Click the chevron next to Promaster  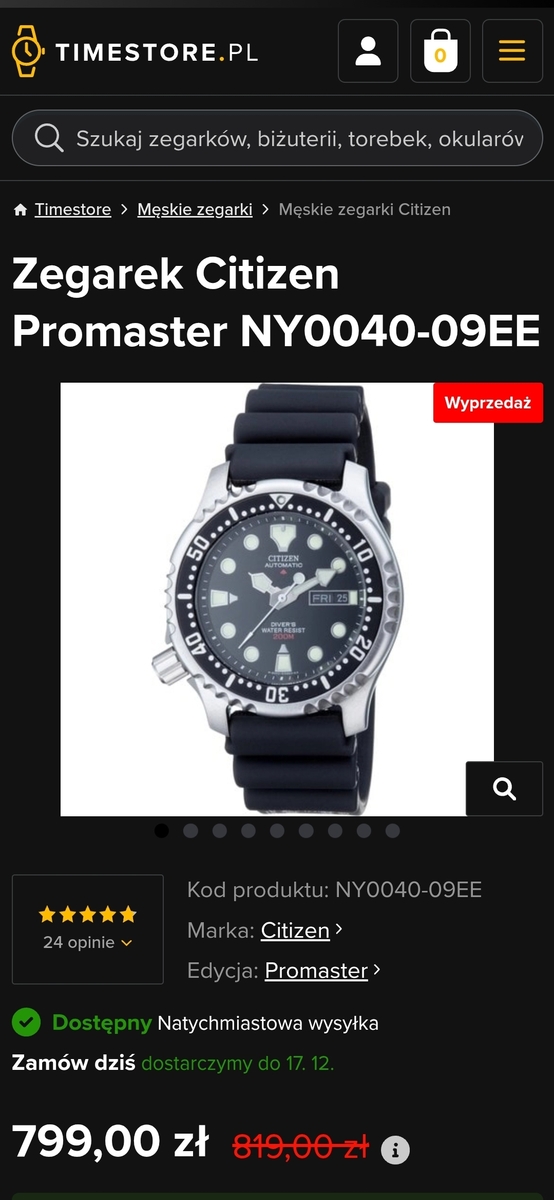click(377, 970)
